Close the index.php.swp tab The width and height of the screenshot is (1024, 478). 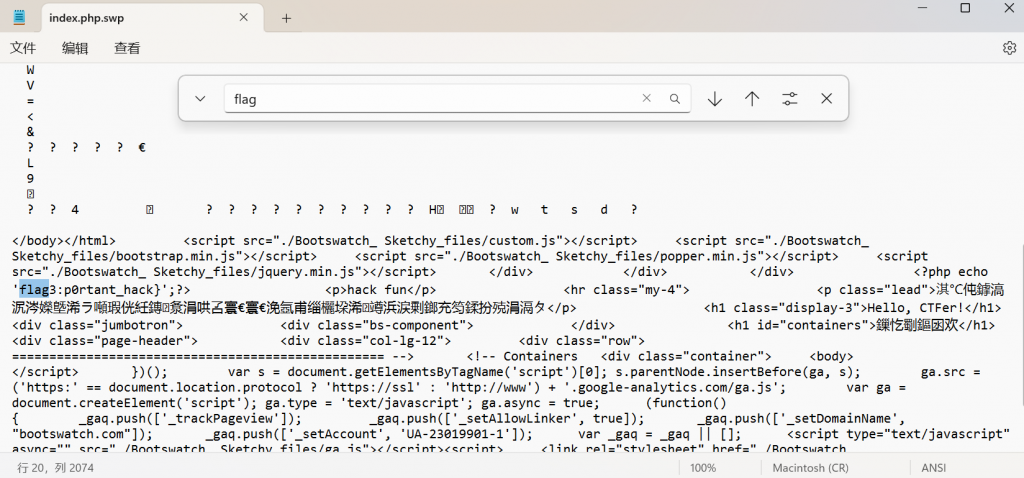tap(244, 18)
